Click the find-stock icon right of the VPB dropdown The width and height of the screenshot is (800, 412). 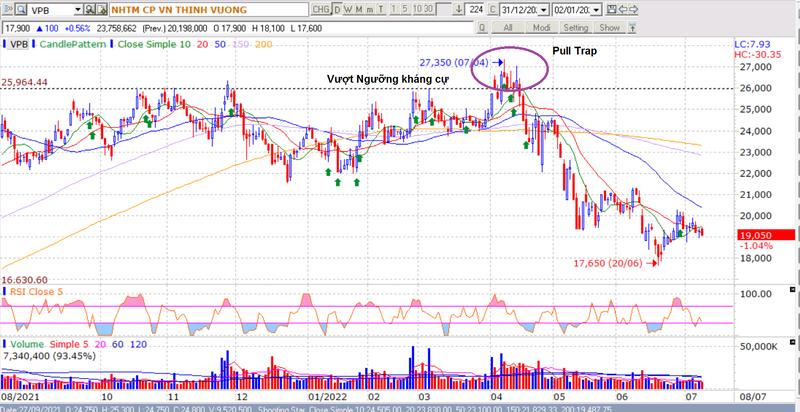(x=89, y=9)
